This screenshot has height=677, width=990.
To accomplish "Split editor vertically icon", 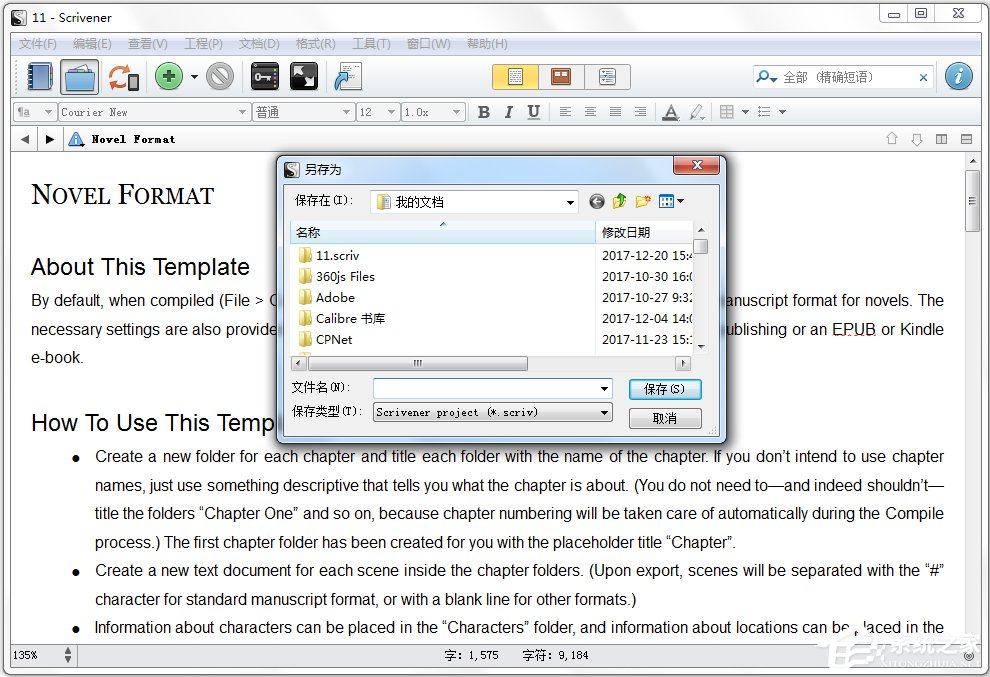I will click(x=941, y=139).
